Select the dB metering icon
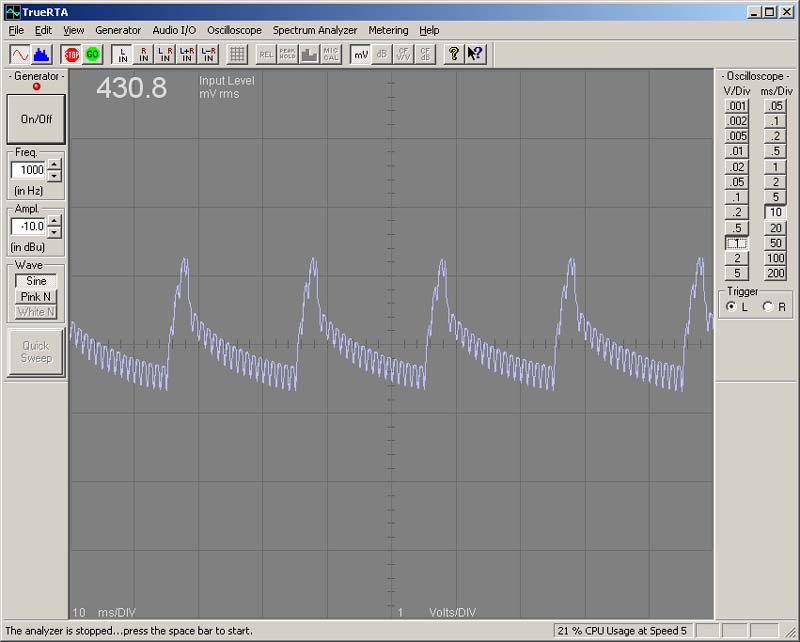The height and width of the screenshot is (642, 800). tap(382, 54)
